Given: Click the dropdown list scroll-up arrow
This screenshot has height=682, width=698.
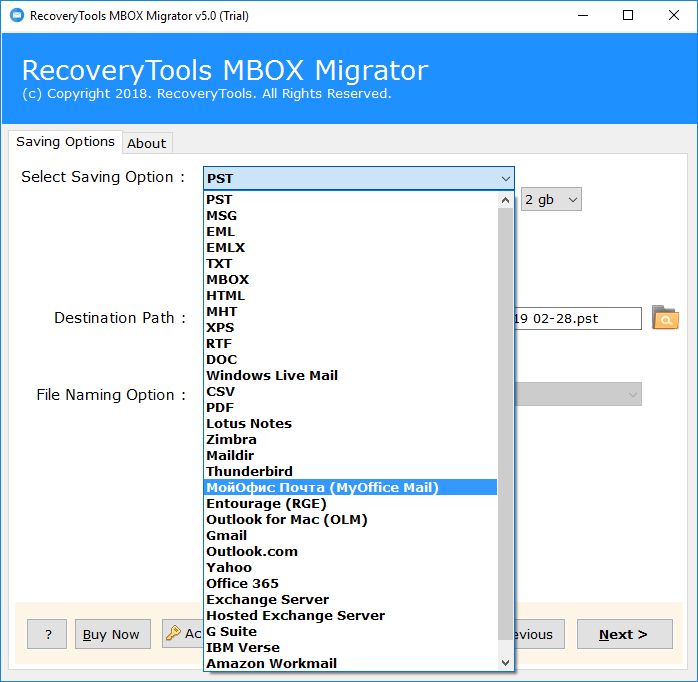Looking at the screenshot, I should point(505,200).
